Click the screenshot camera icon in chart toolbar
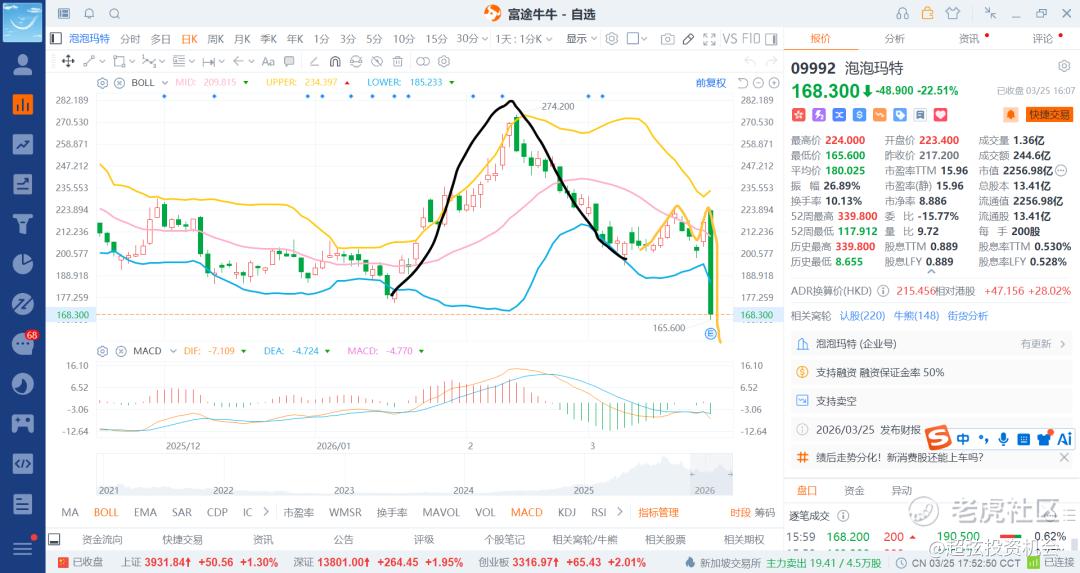Viewport: 1080px width, 573px height. (667, 39)
